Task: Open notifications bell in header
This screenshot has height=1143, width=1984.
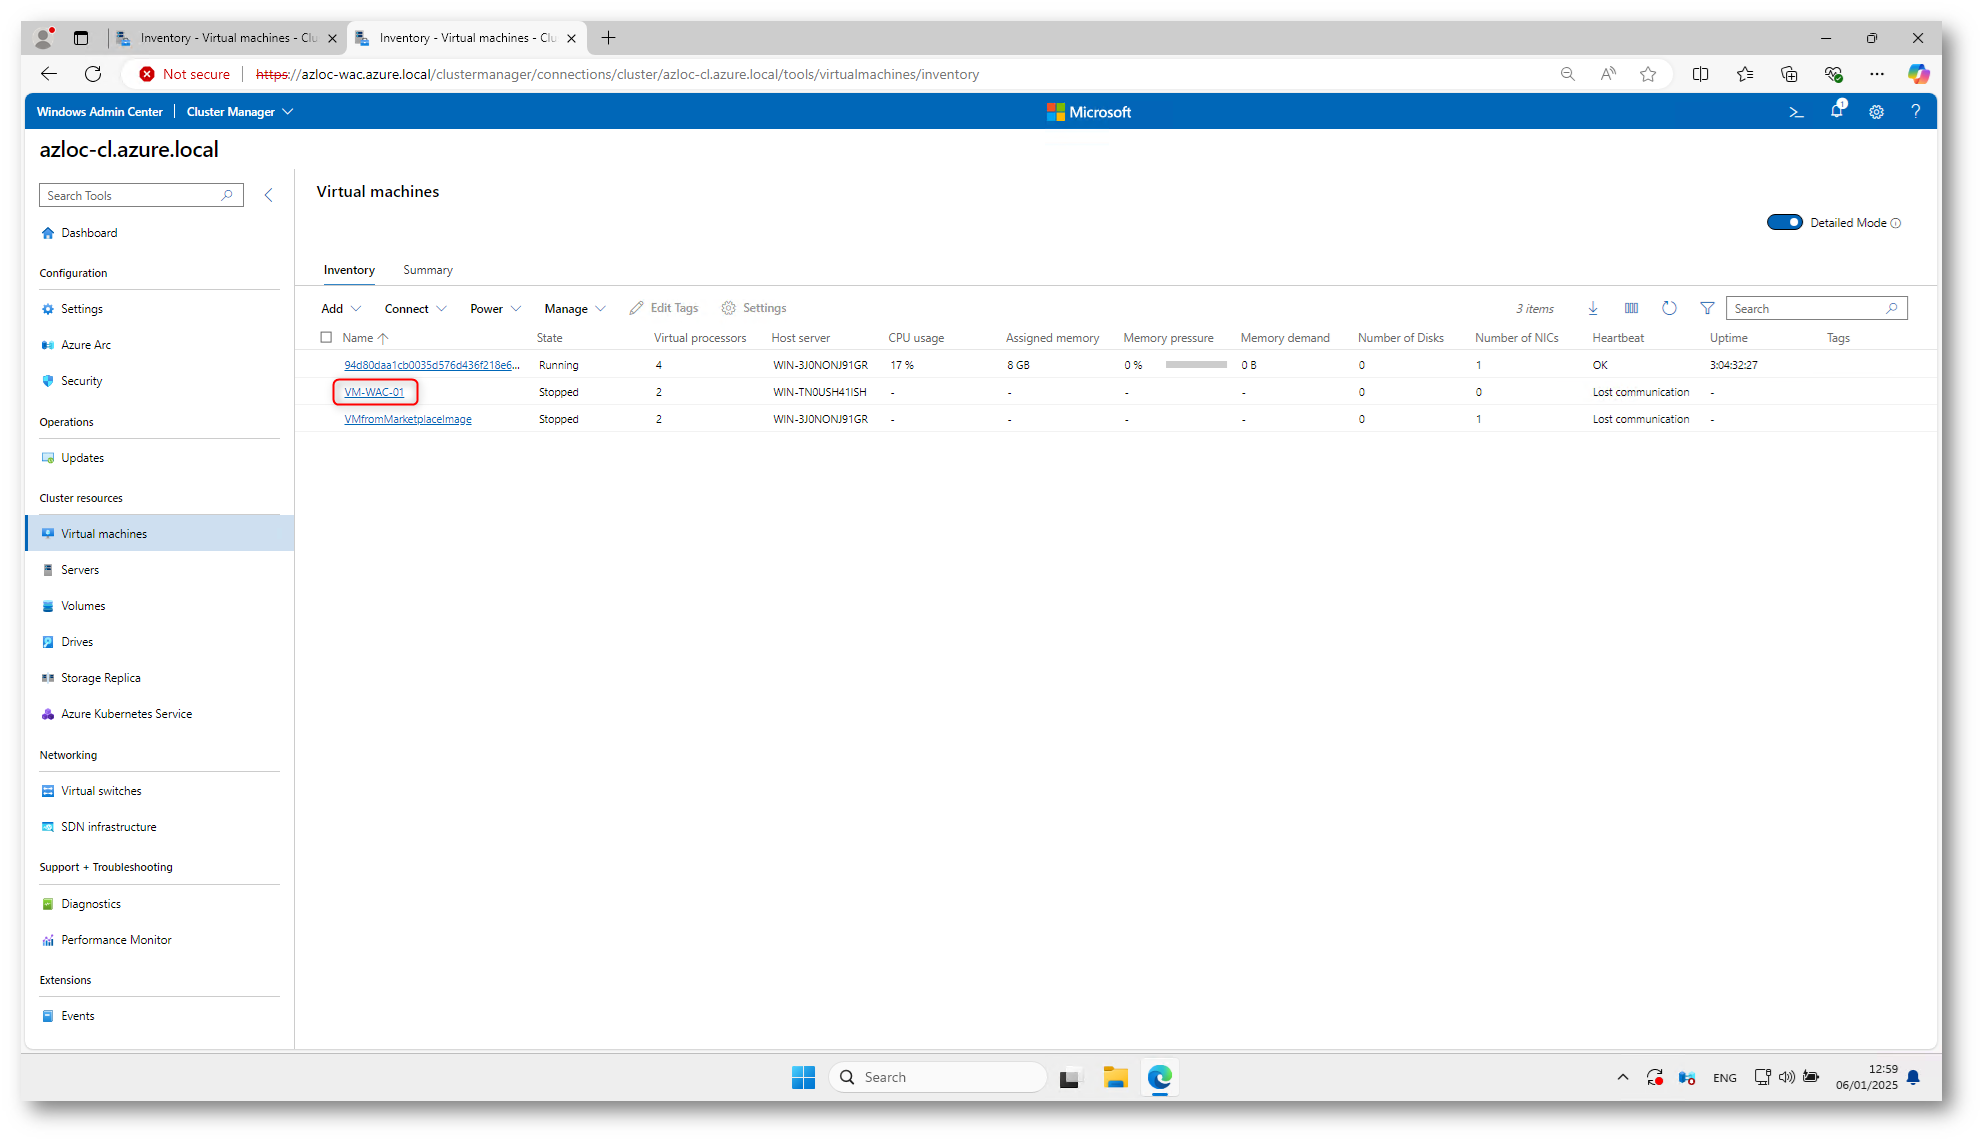Action: (x=1836, y=111)
